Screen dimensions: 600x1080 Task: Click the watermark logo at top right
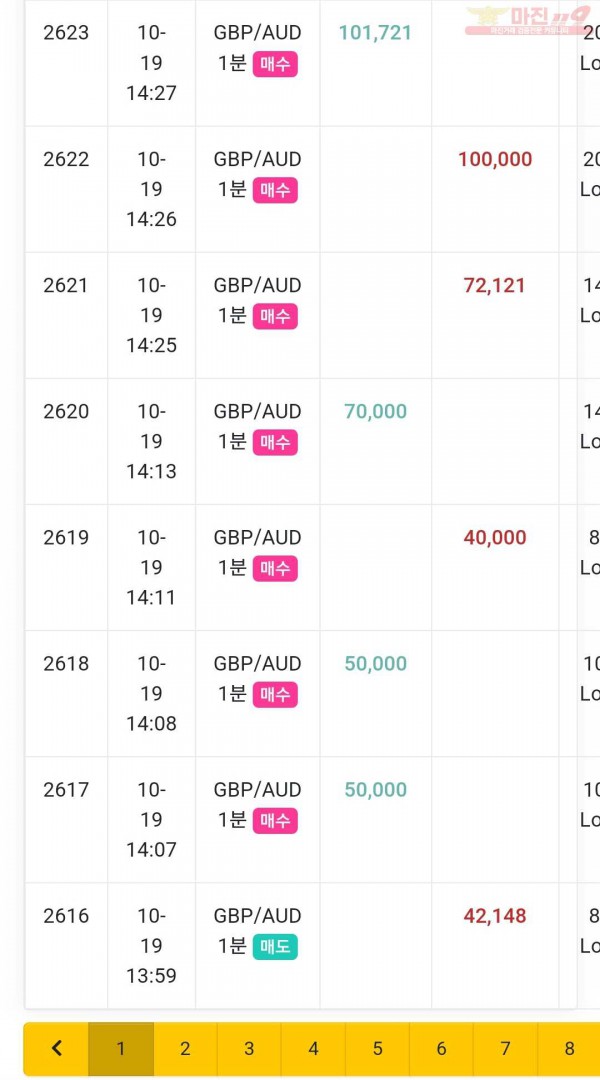tap(528, 21)
